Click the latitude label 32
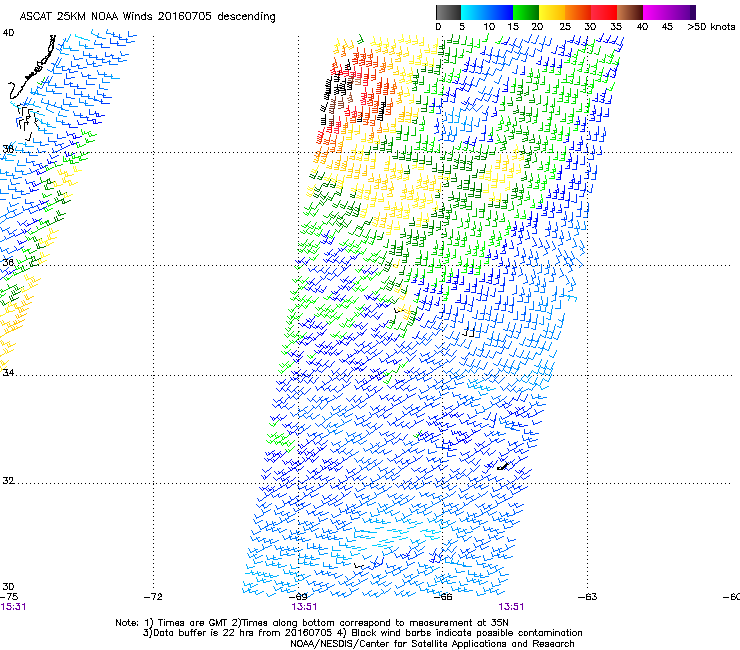Screen dimensions: 740x650 pos(8,481)
